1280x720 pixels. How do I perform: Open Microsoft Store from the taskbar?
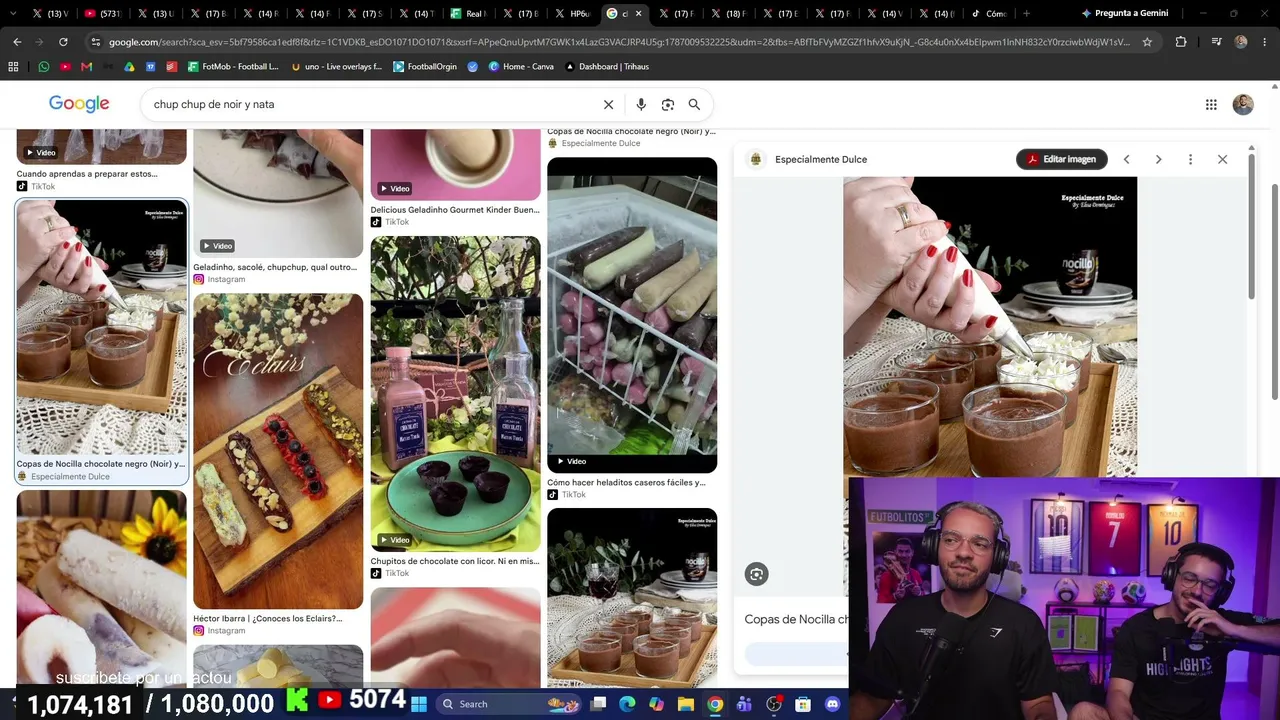coord(803,704)
